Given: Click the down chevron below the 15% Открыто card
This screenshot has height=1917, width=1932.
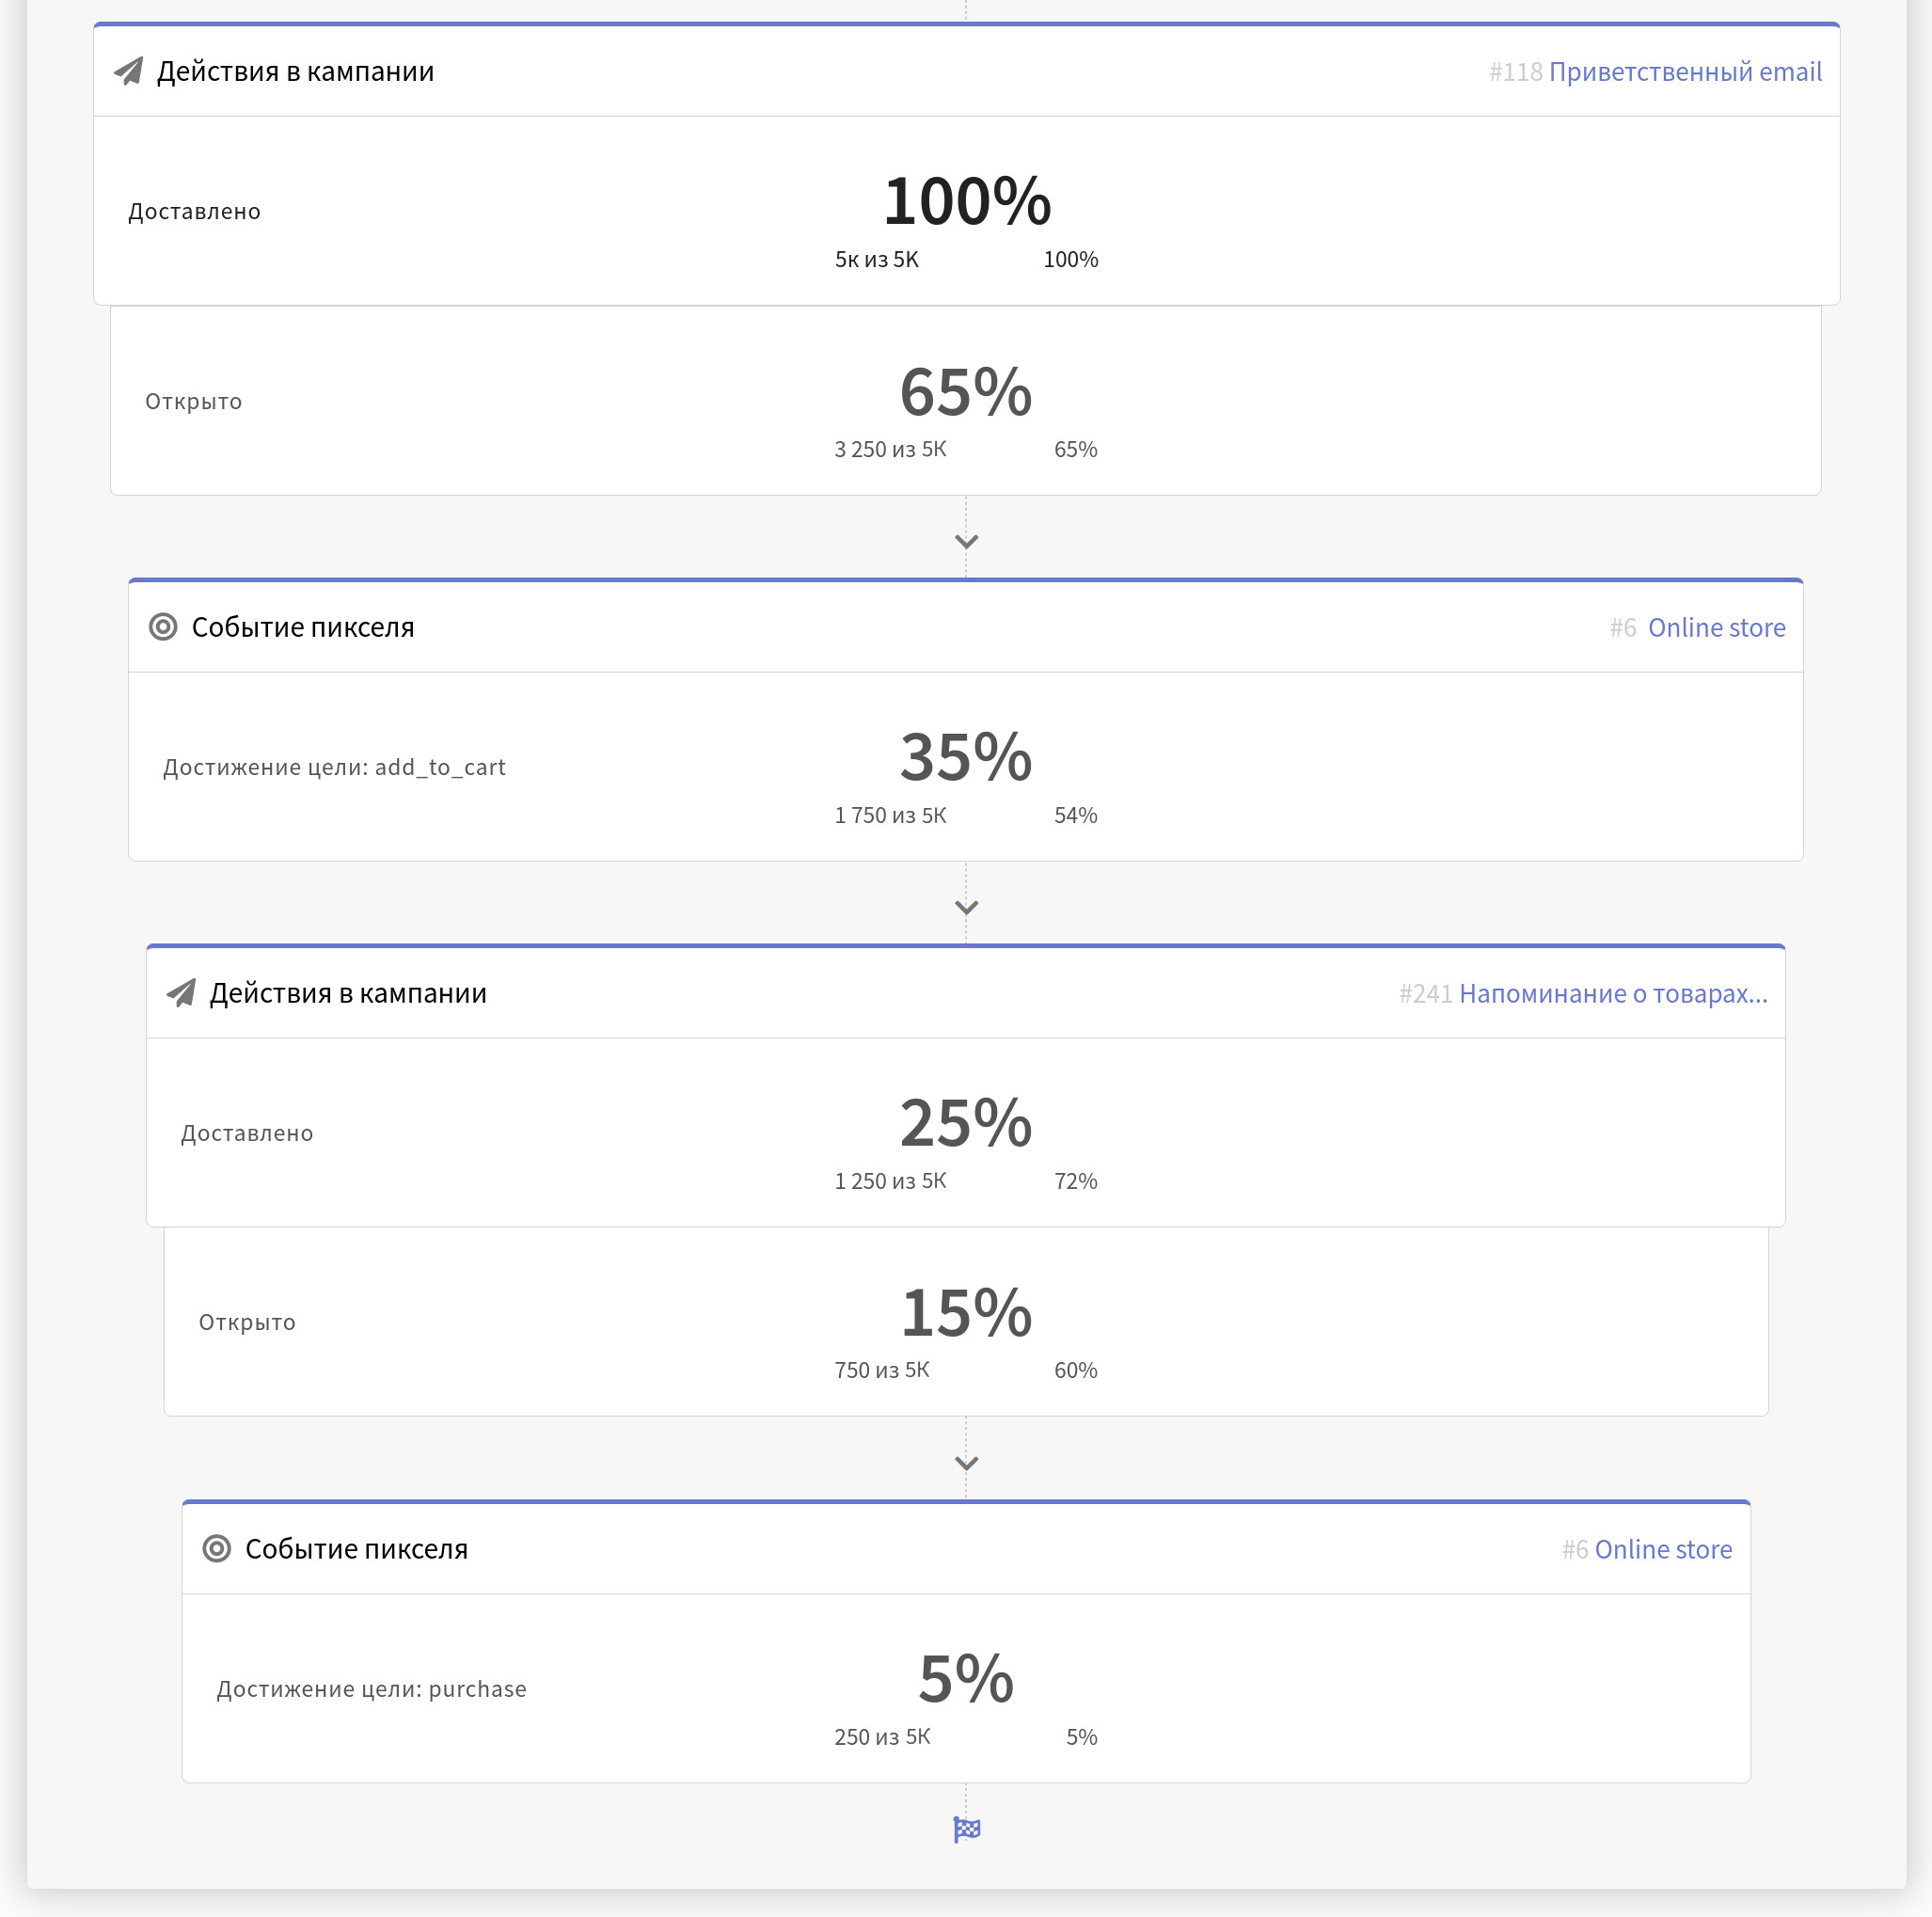Looking at the screenshot, I should [966, 1463].
